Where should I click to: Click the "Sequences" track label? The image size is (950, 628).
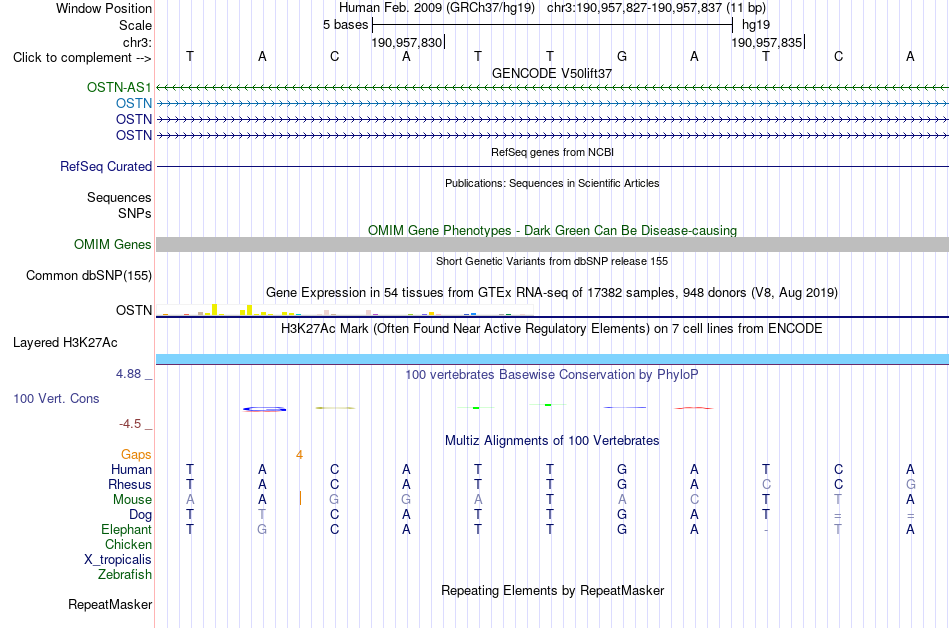pos(119,197)
